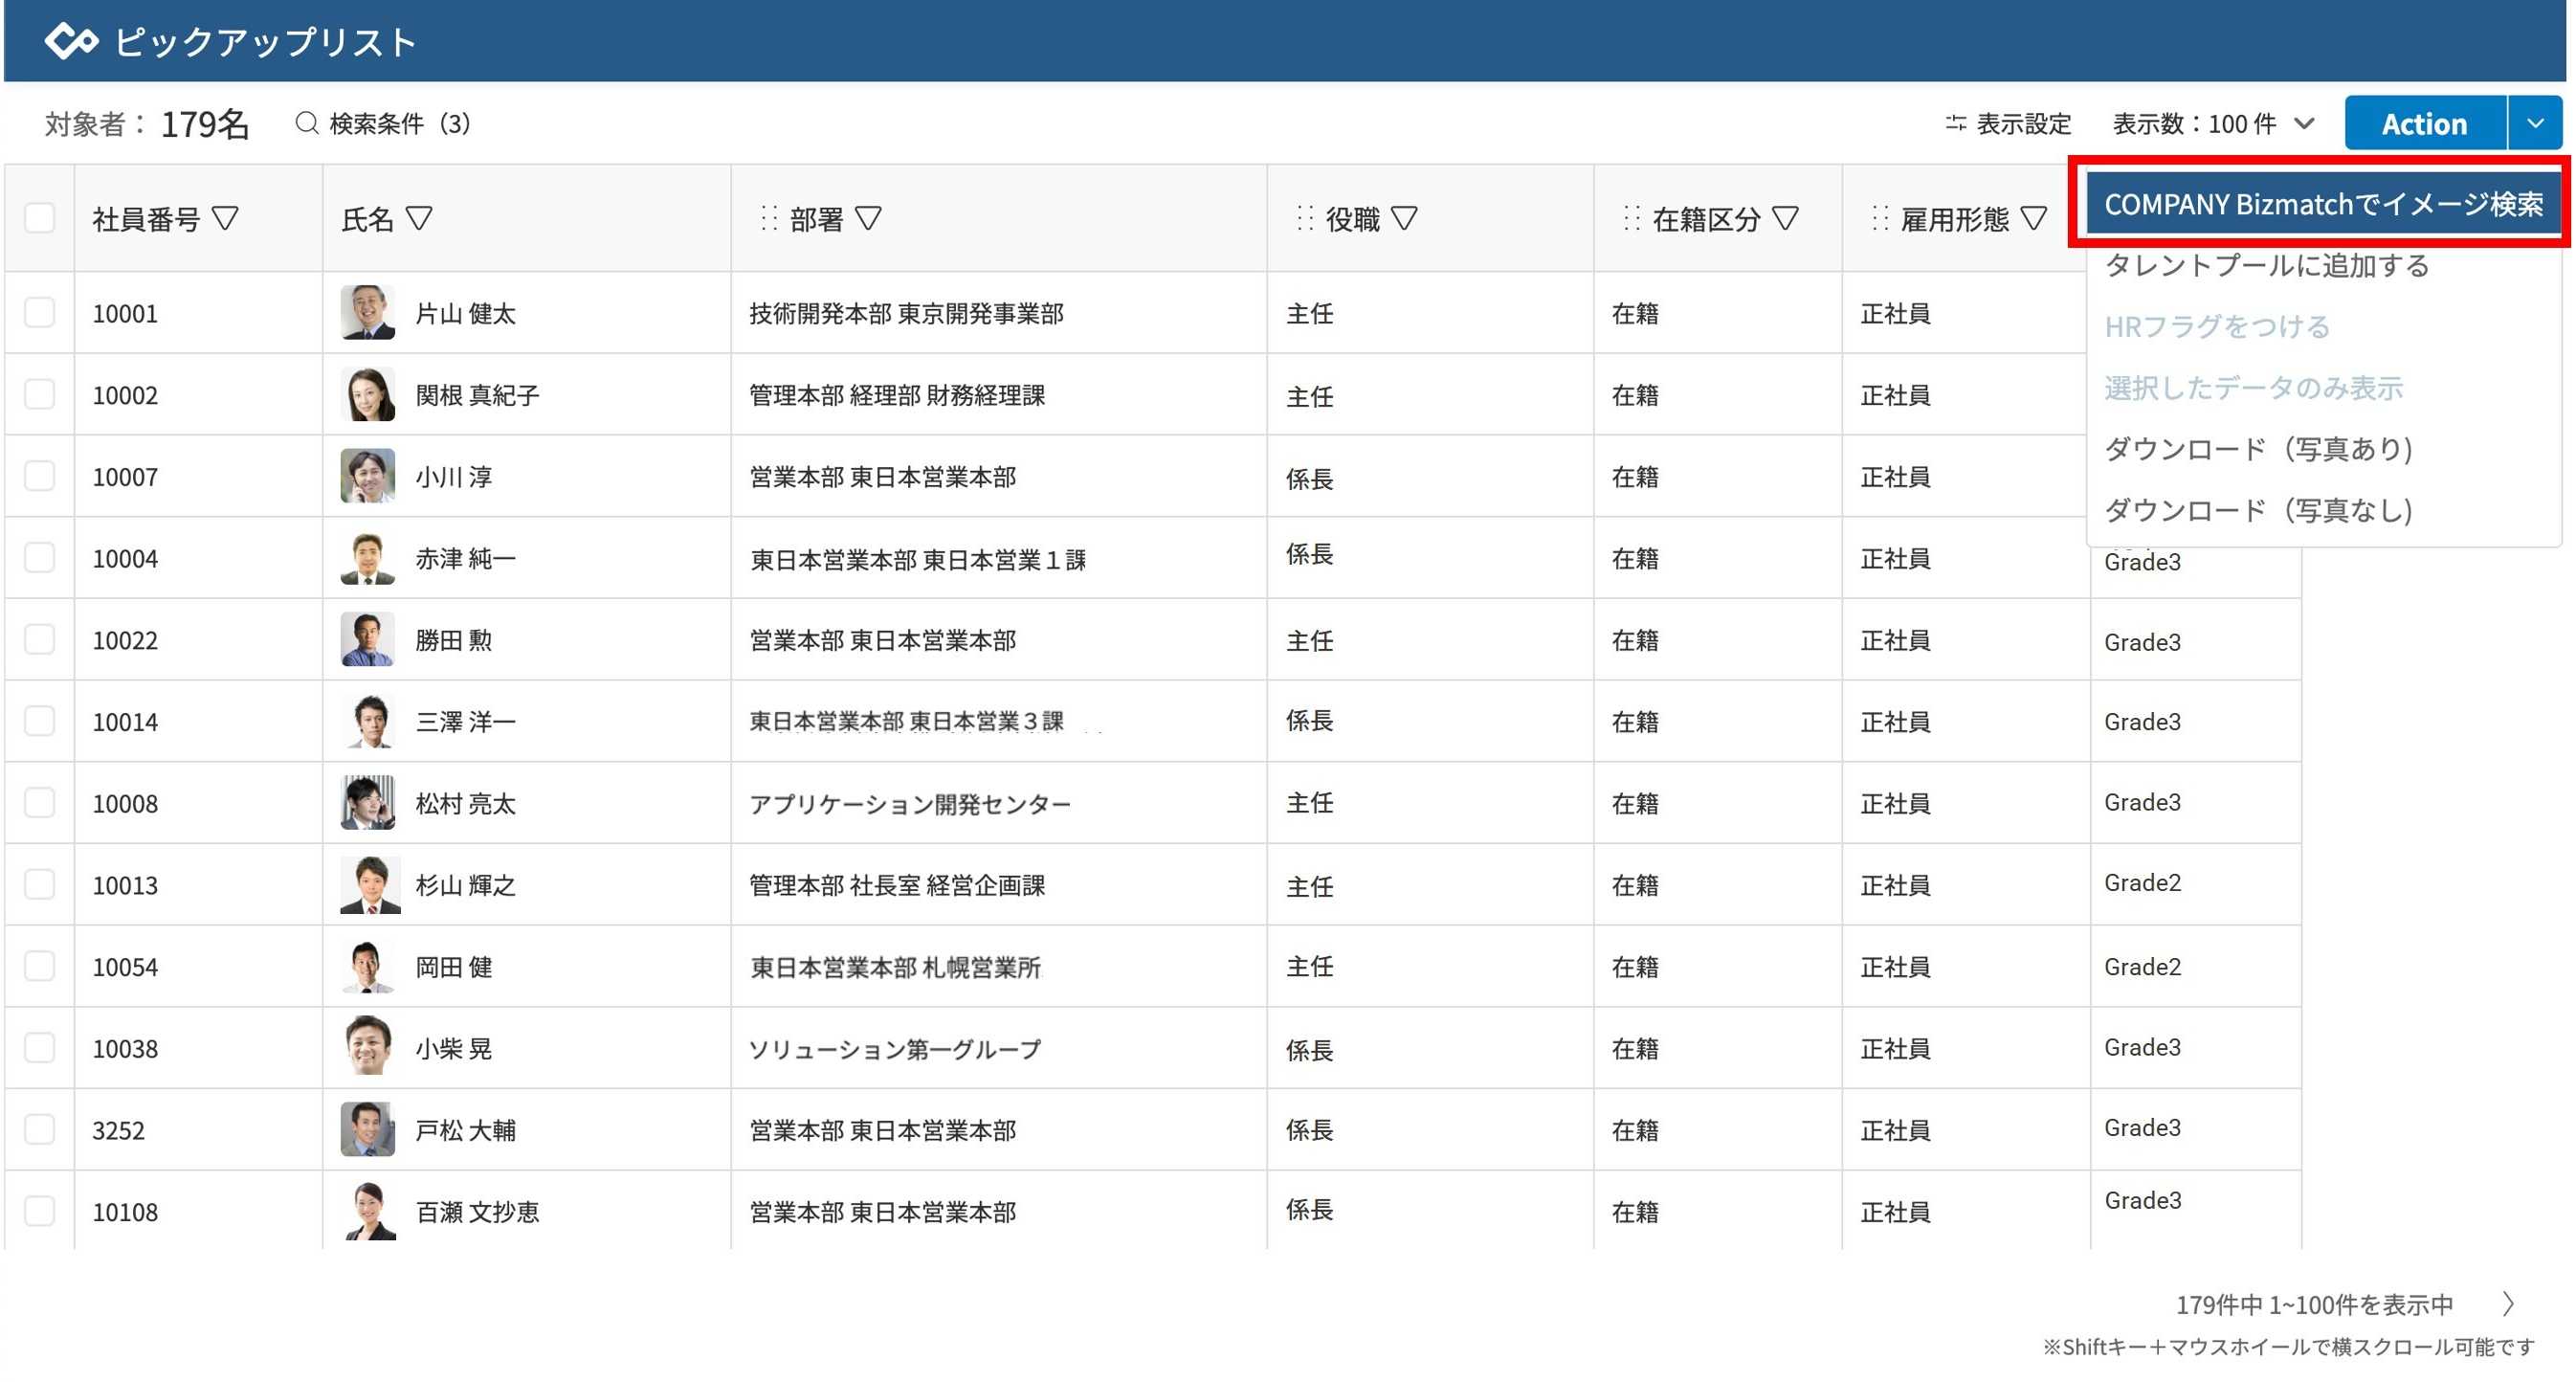Open 雇用形態 column filter triangle

[x=2033, y=218]
